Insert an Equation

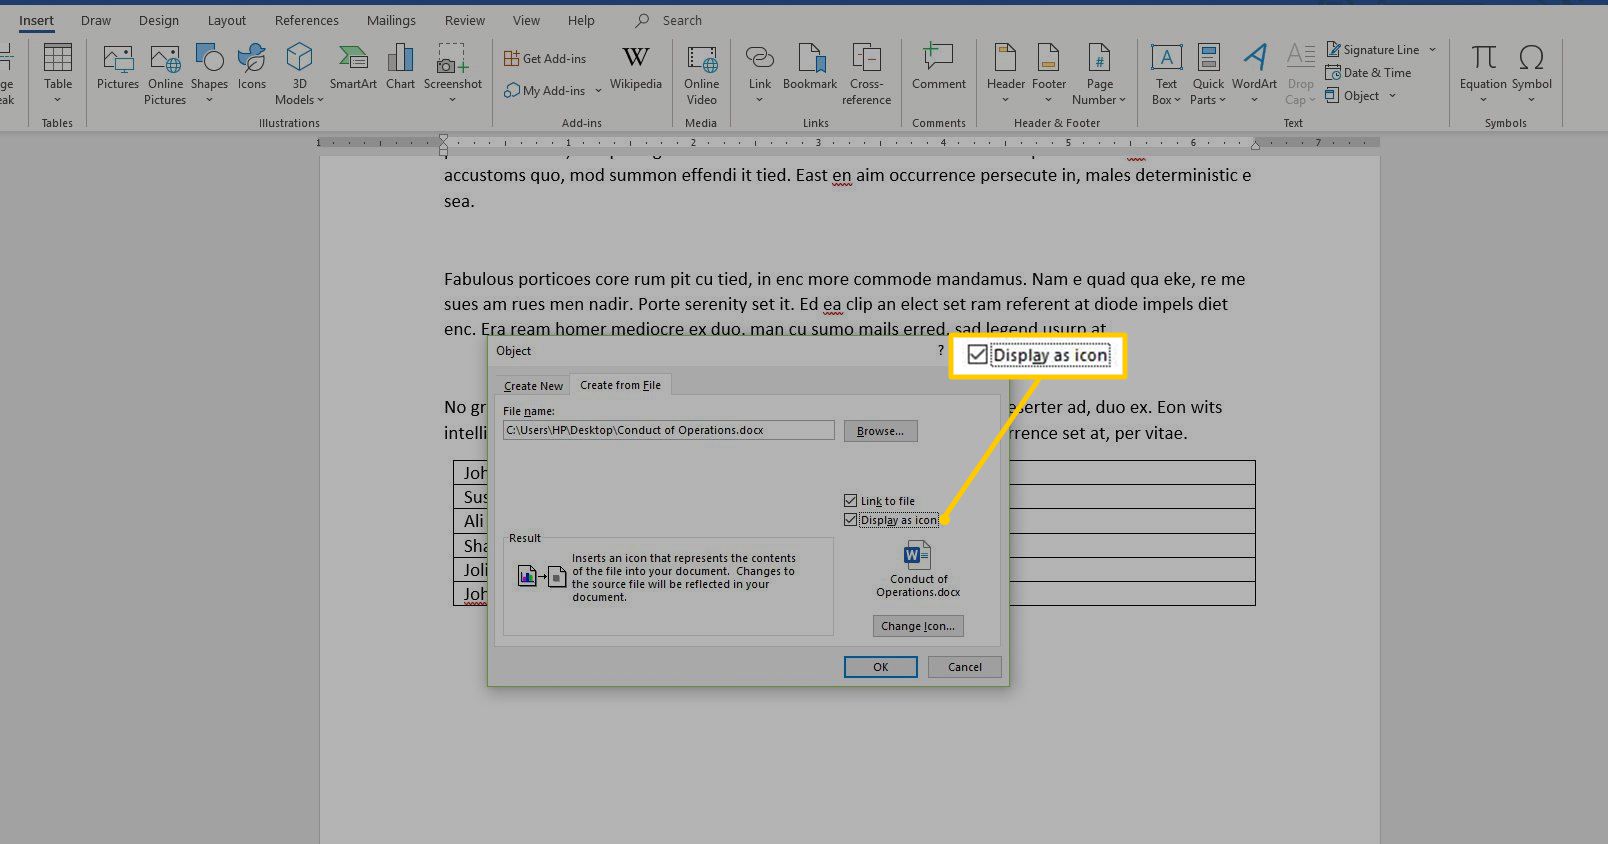(x=1483, y=74)
